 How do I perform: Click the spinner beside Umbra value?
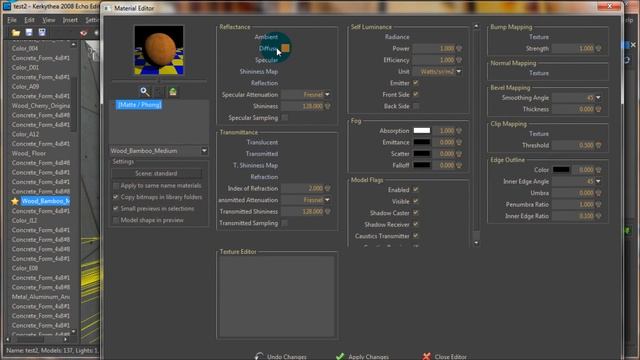point(598,193)
